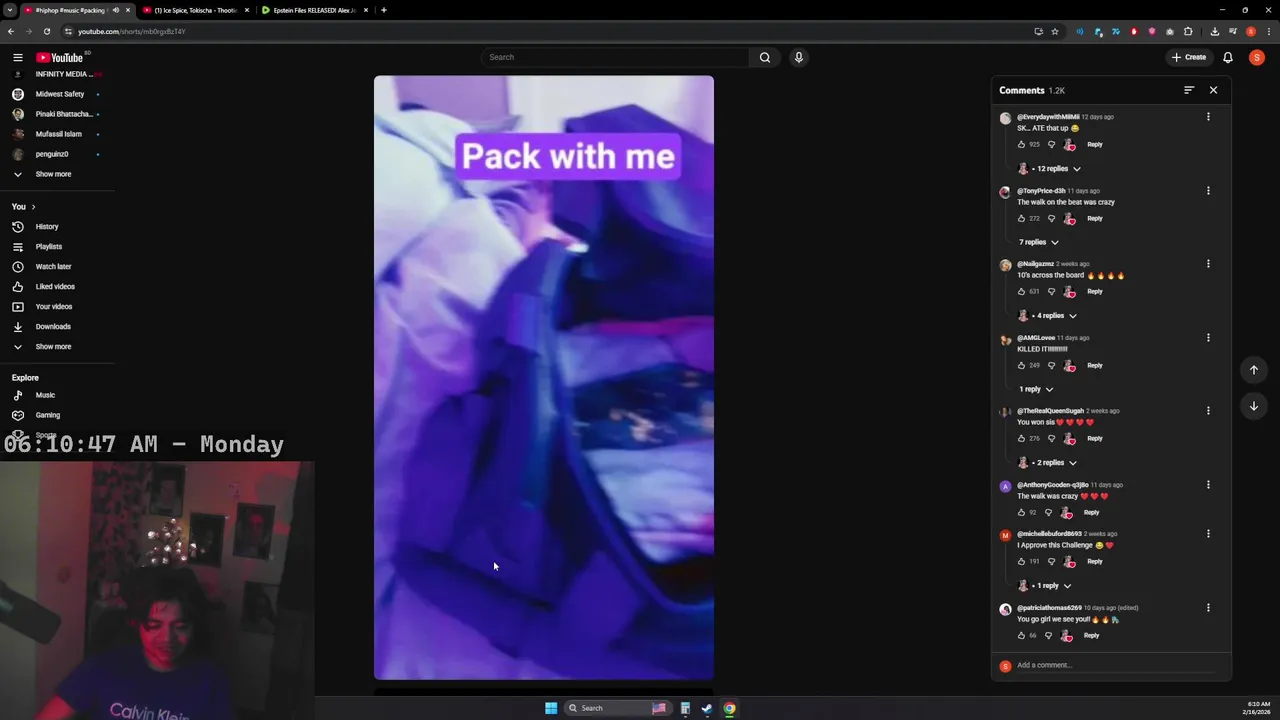Like the 'You won sis' comment
1280x720 pixels.
[x=1022, y=439]
